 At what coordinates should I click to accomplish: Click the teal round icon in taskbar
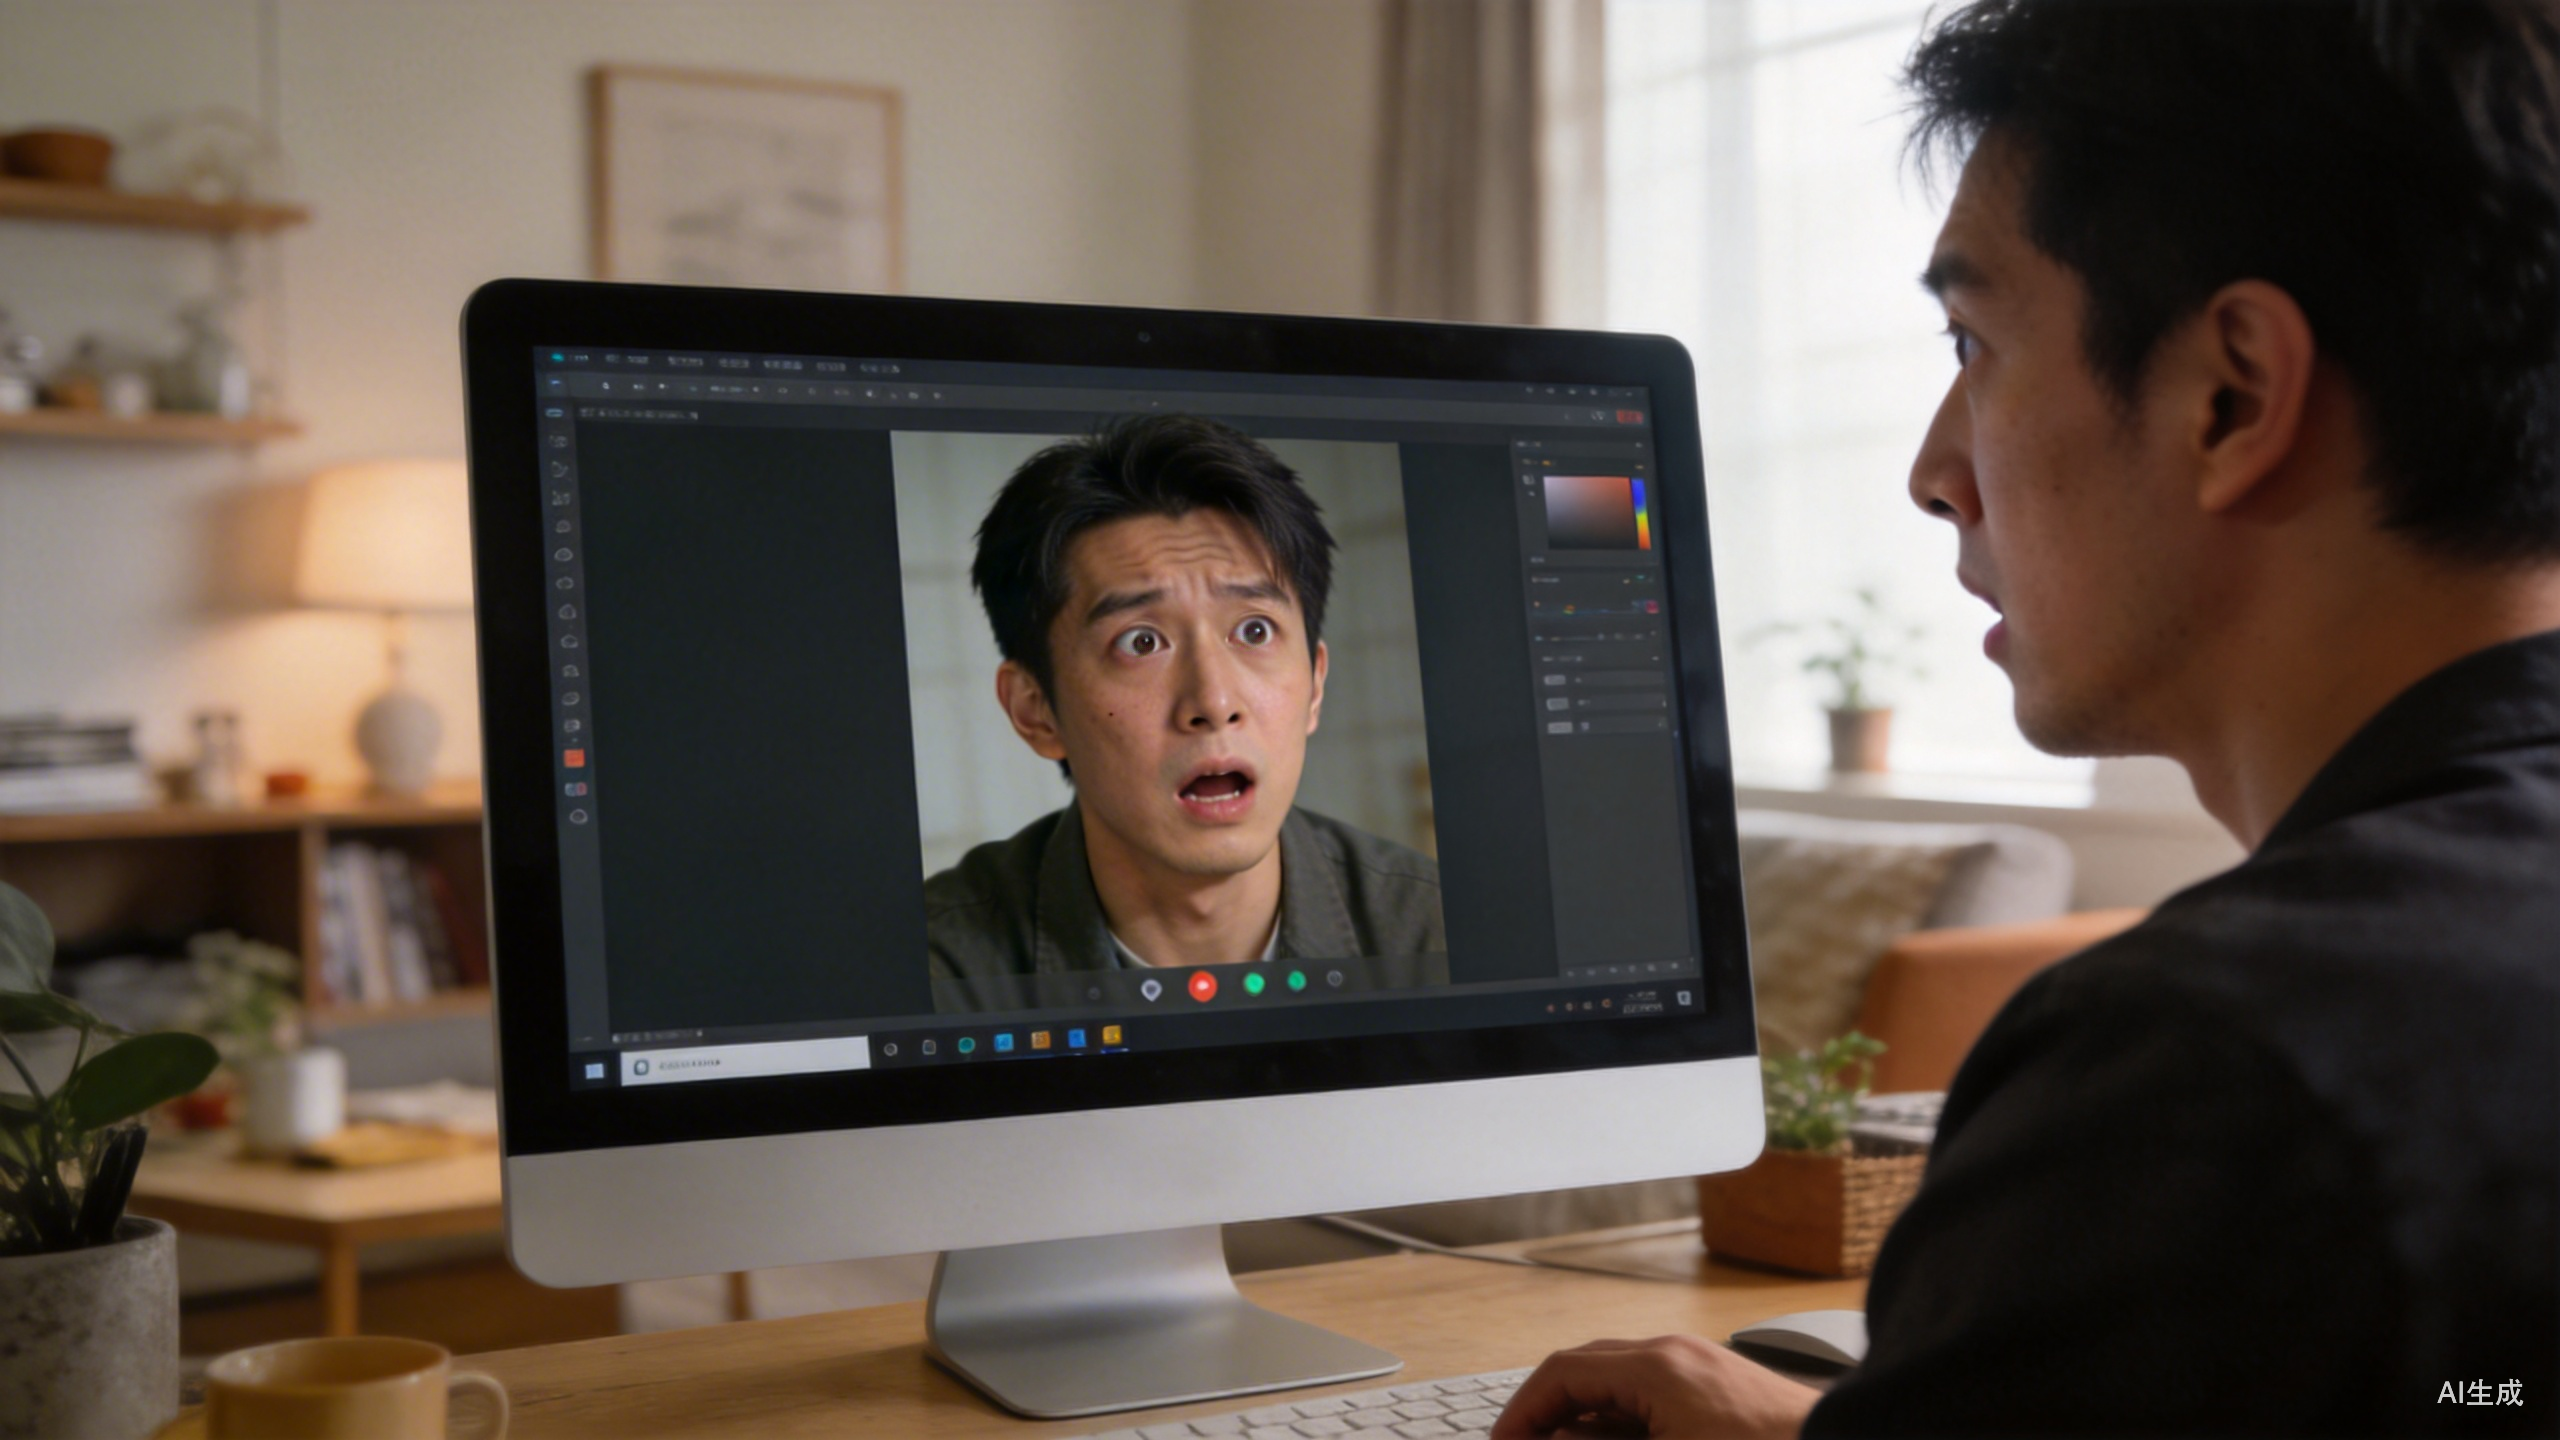point(966,1045)
